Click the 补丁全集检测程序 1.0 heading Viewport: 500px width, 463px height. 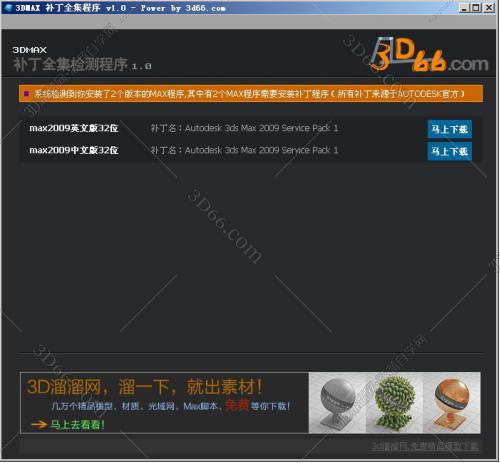point(82,64)
